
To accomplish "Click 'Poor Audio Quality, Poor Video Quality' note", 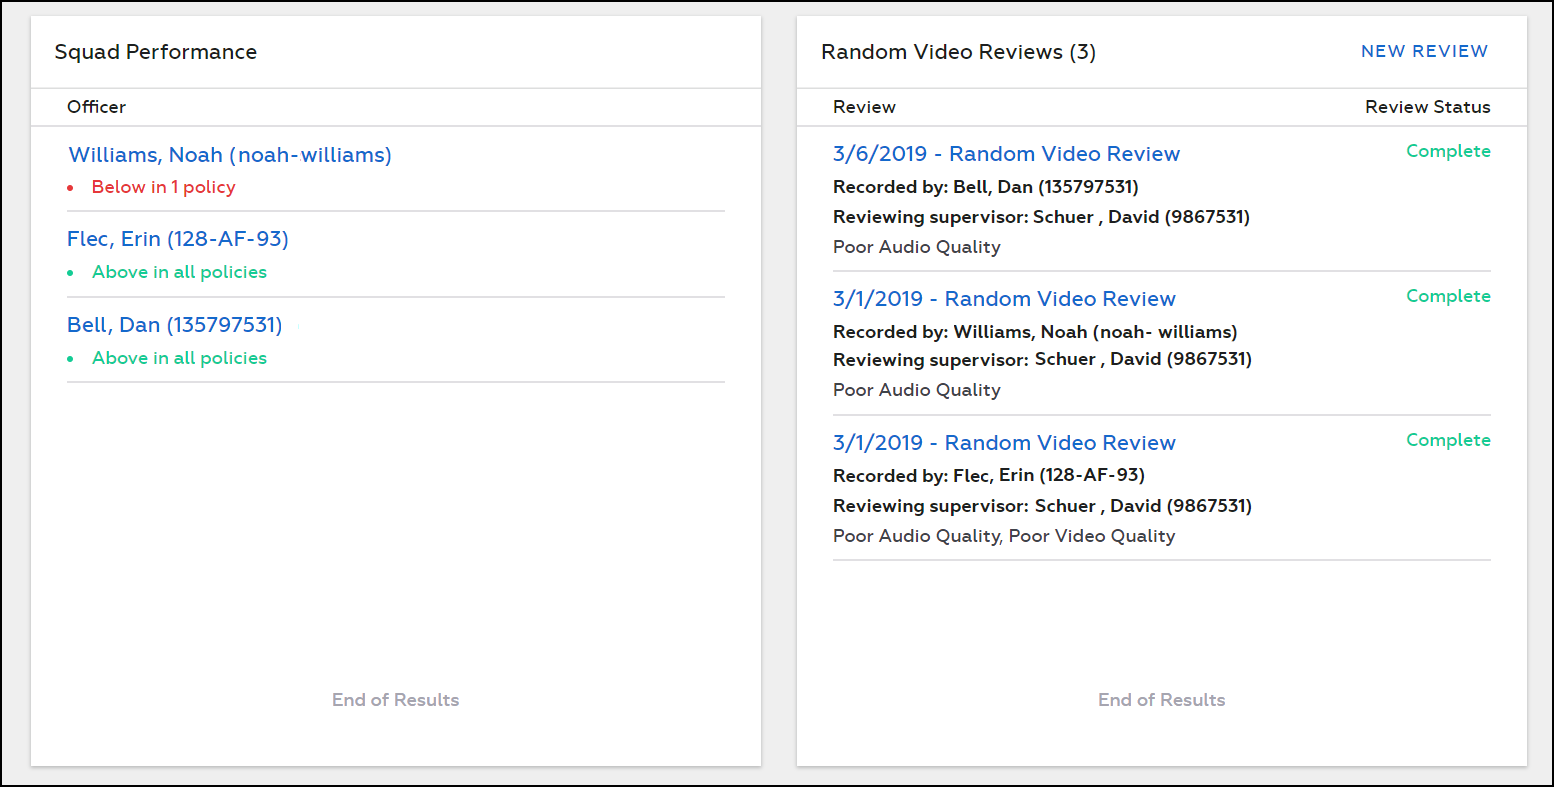I will pyautogui.click(x=1004, y=536).
